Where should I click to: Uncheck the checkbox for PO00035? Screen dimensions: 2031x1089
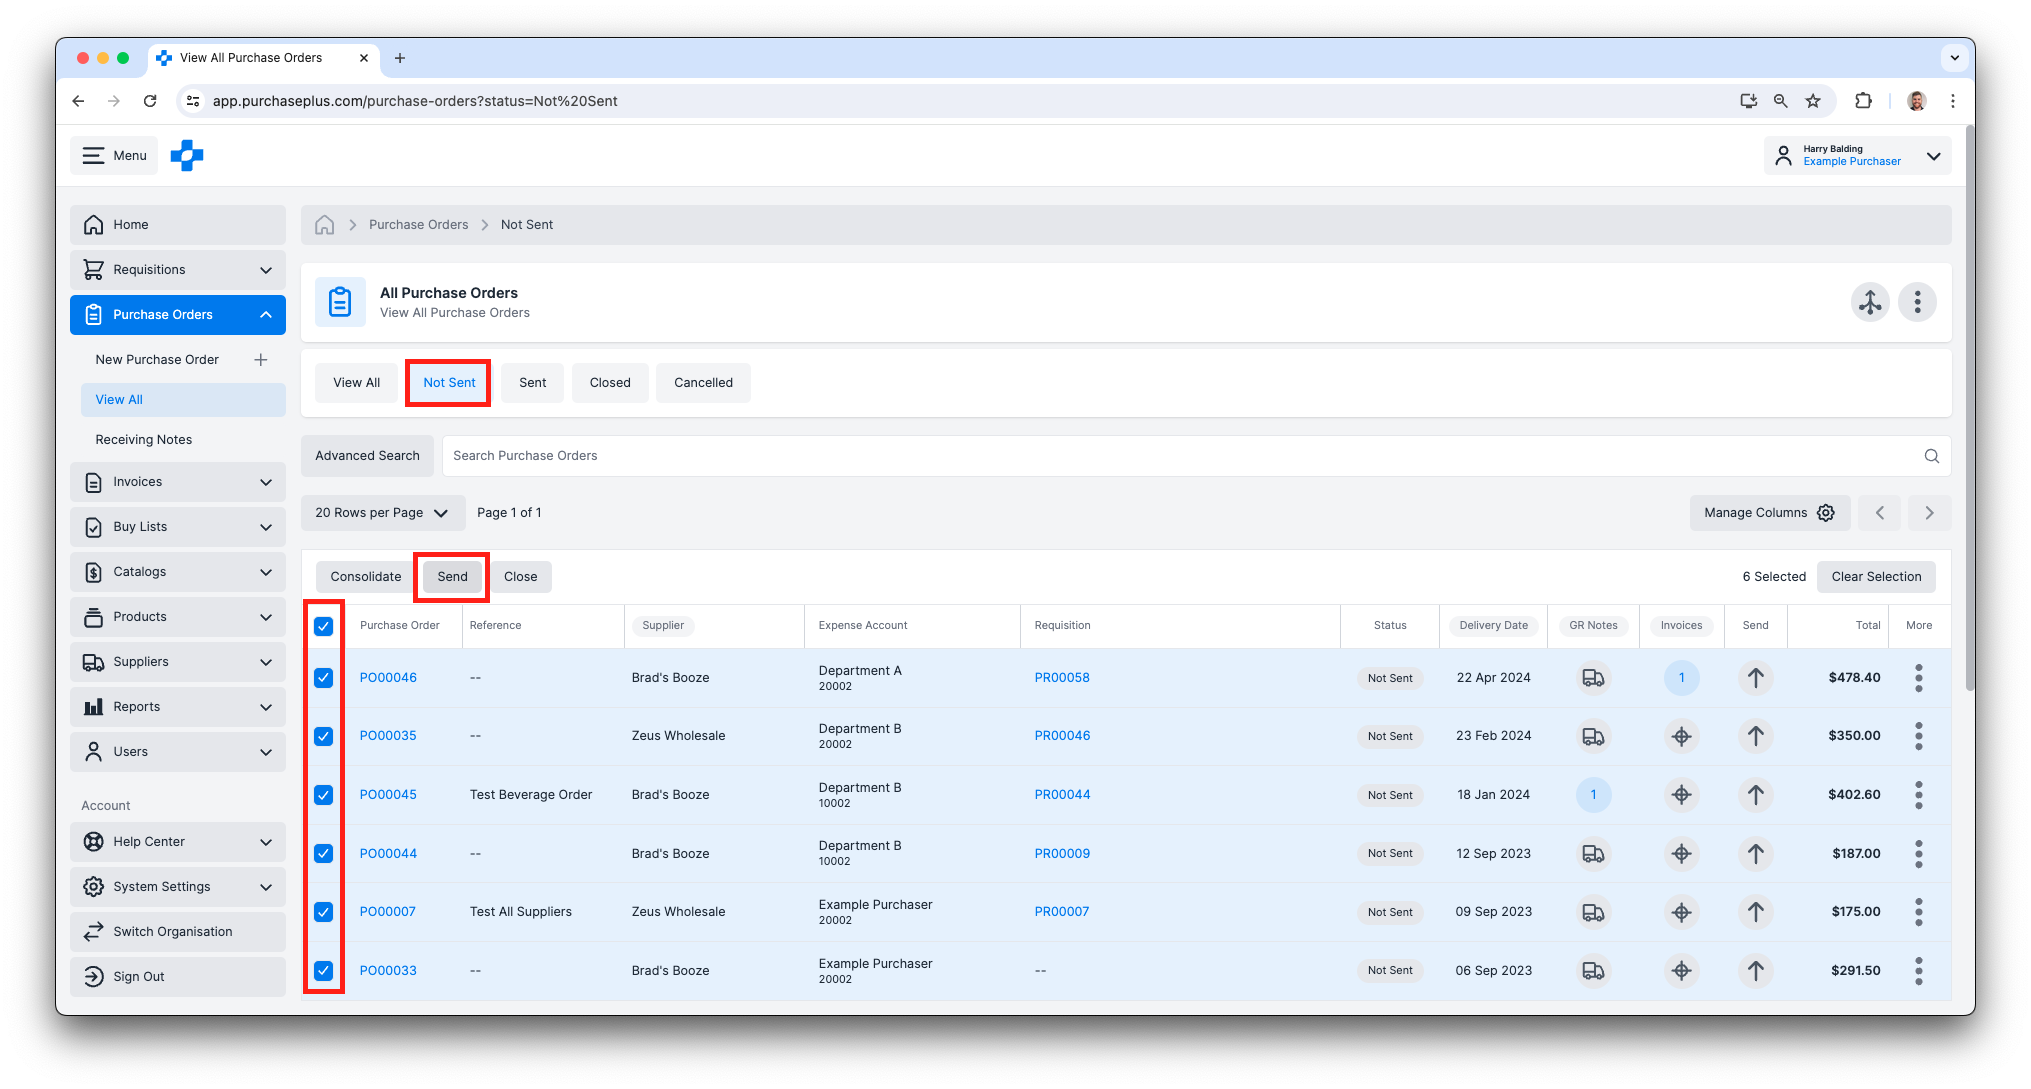point(323,736)
